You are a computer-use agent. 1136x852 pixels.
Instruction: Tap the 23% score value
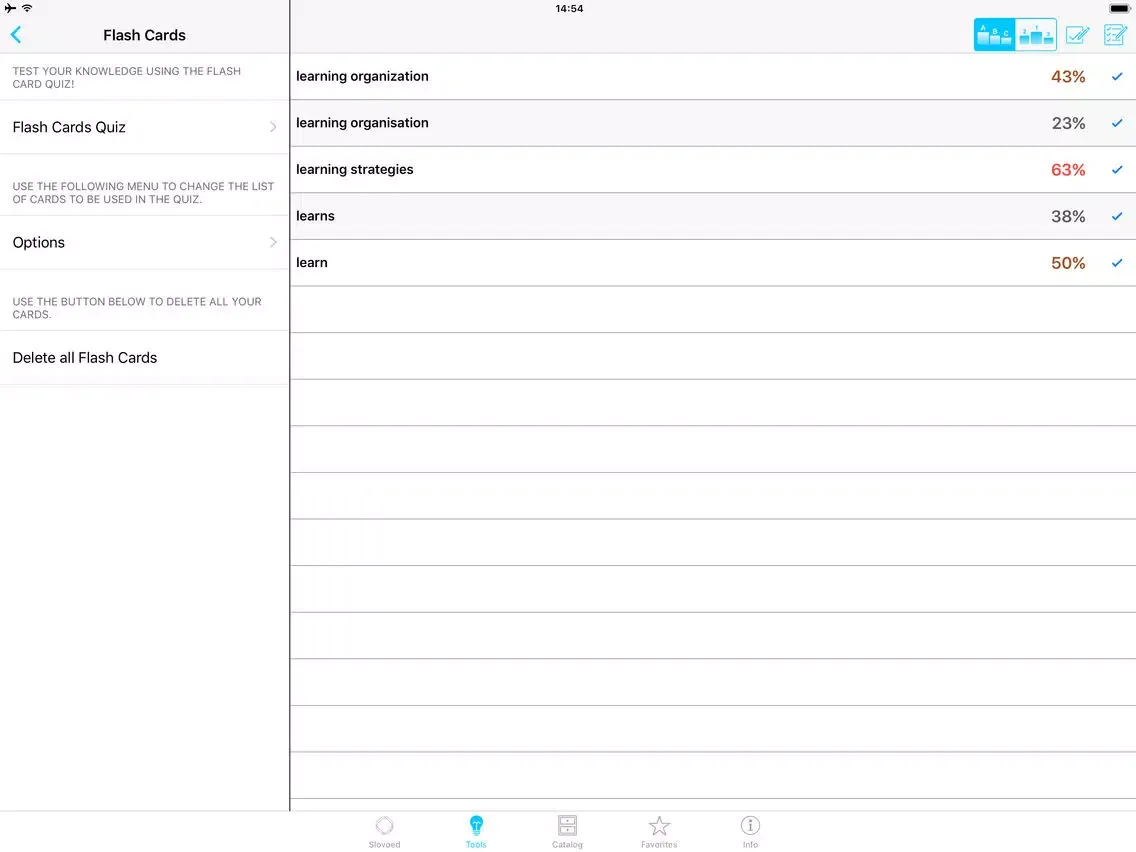click(x=1068, y=123)
